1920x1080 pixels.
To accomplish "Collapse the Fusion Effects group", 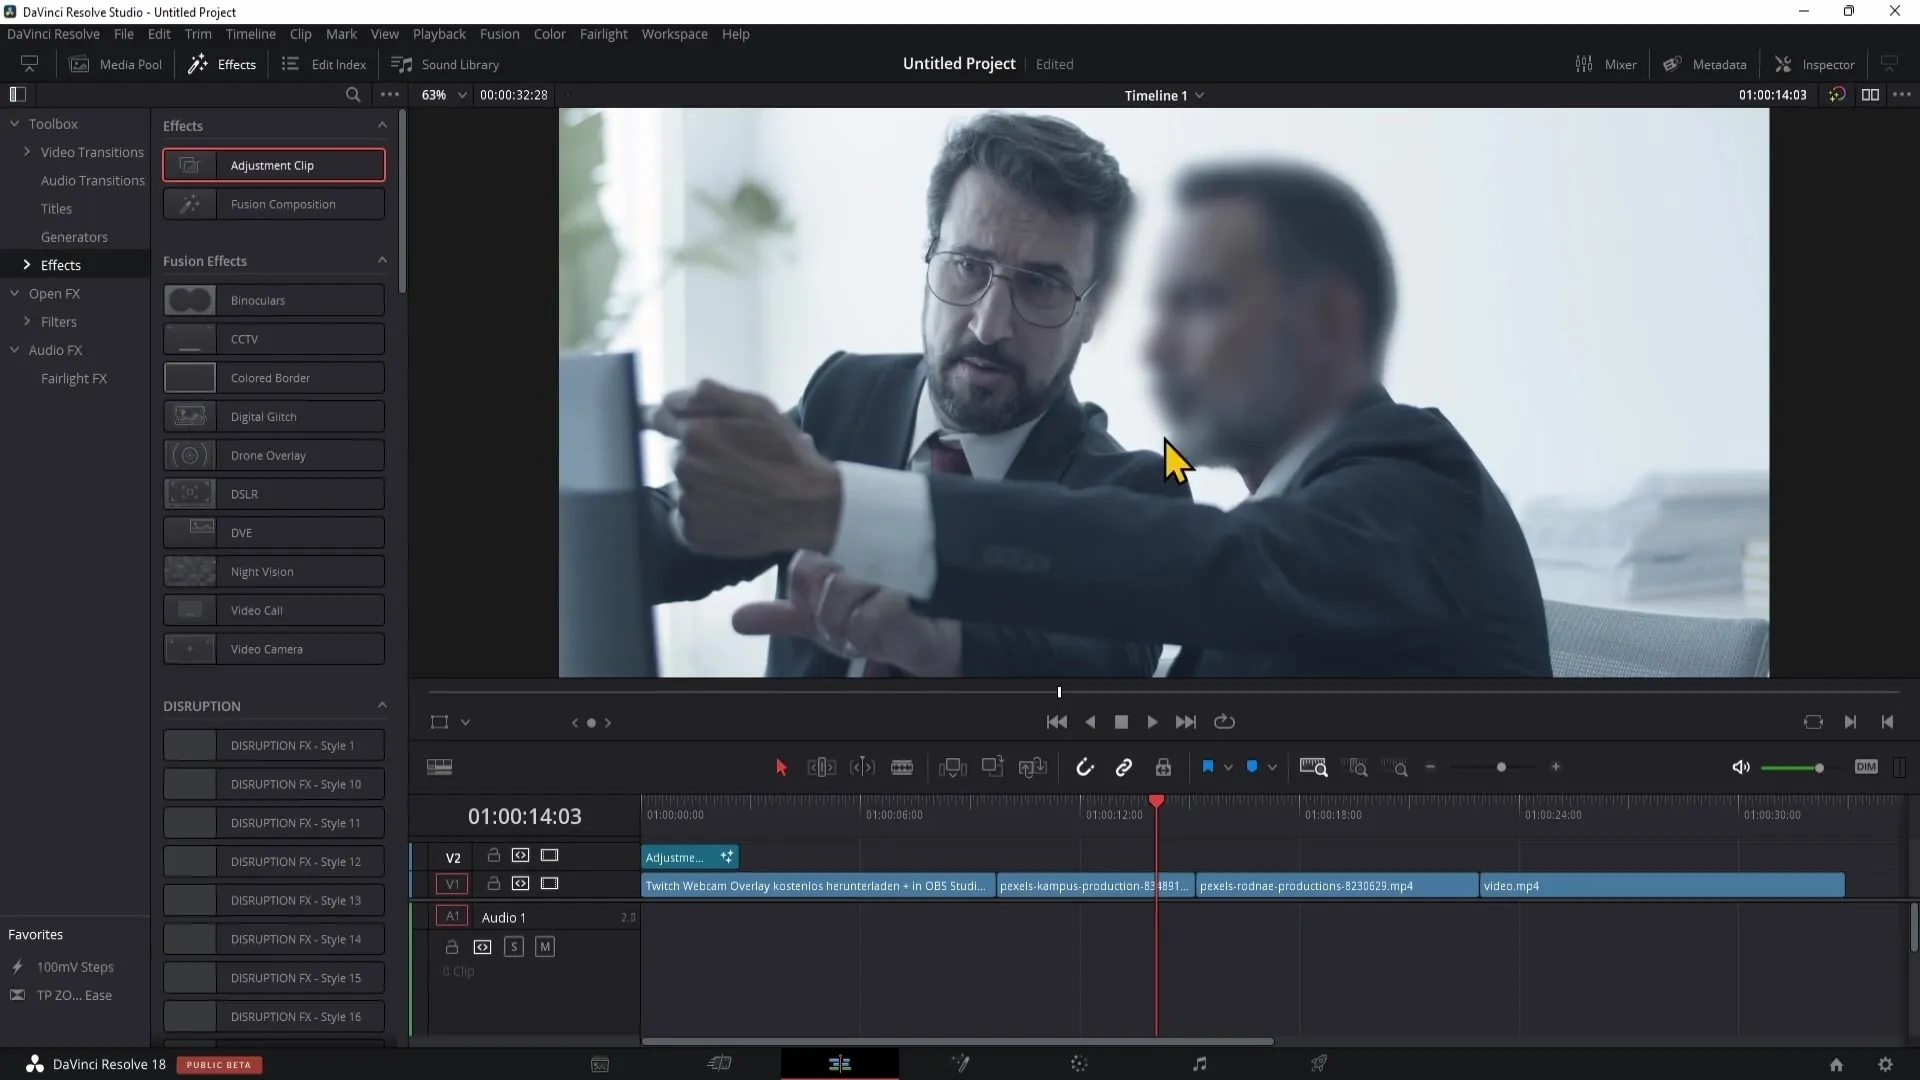I will tap(382, 261).
